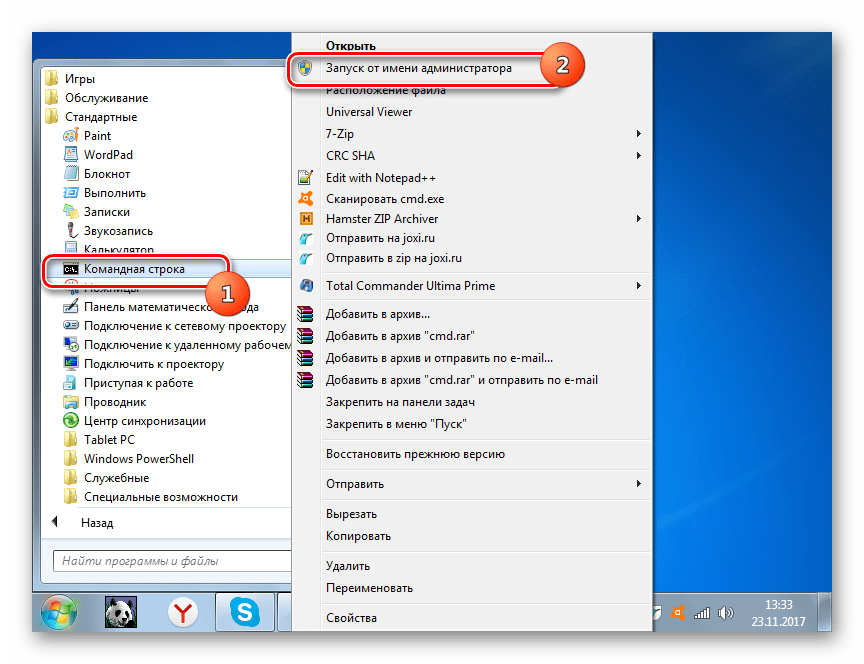Click the Выполнить run icon

(x=71, y=193)
